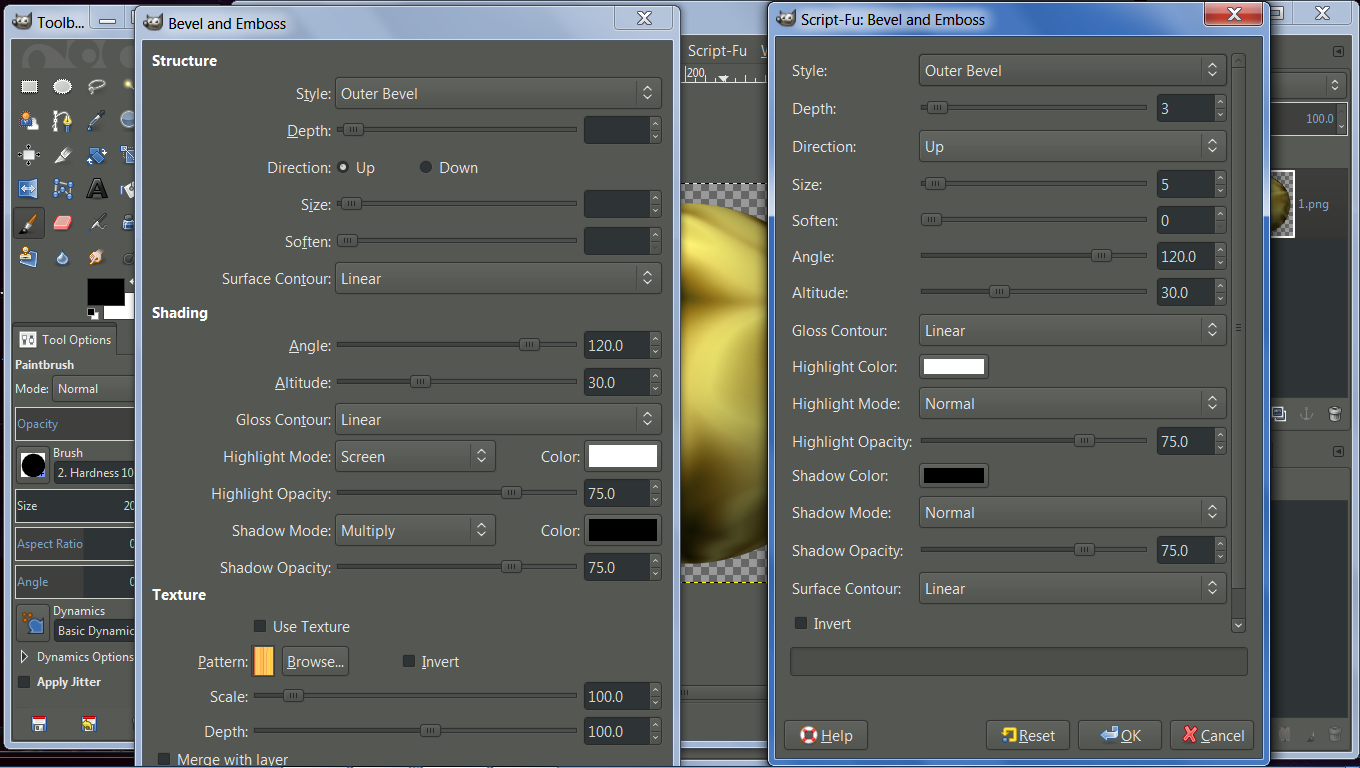
Task: Select the Down direction radio button
Action: click(448, 168)
